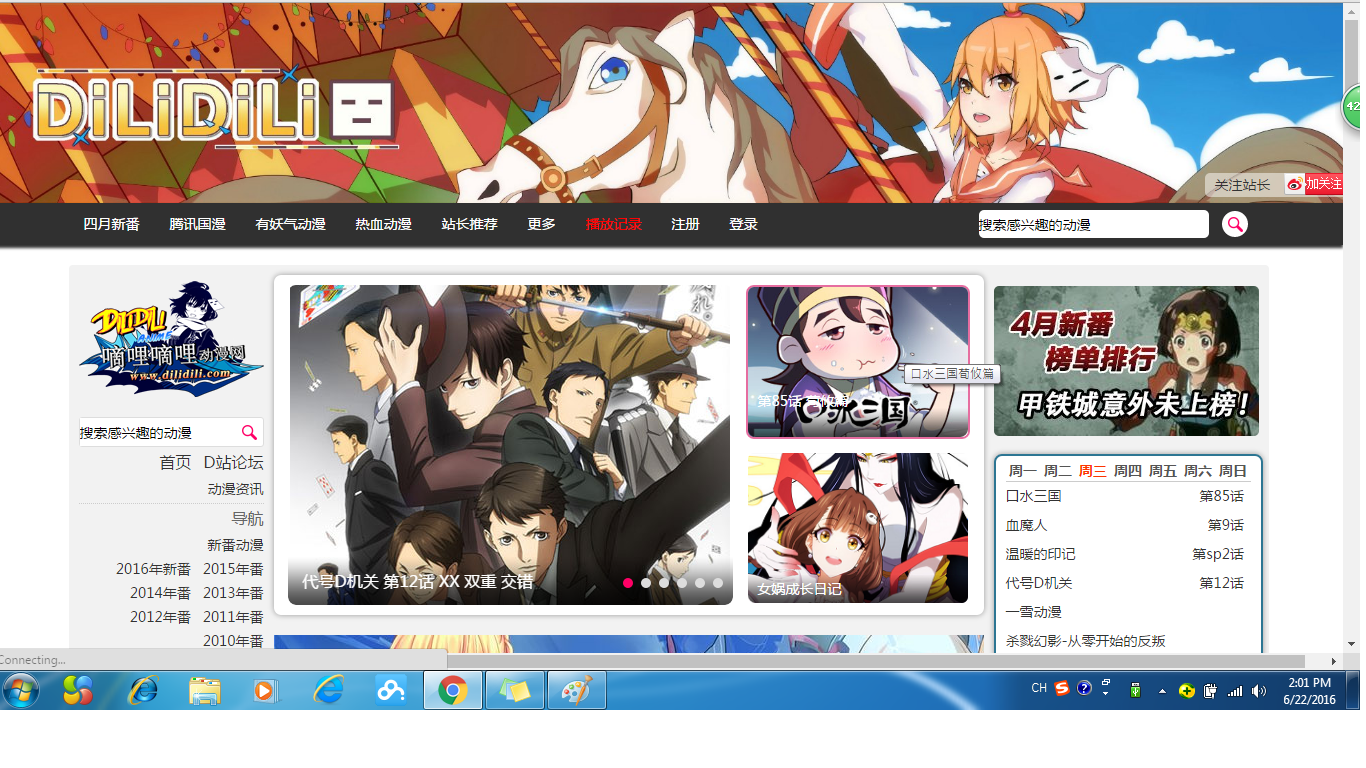Click the colorful balls taskbar icon

pyautogui.click(x=78, y=690)
